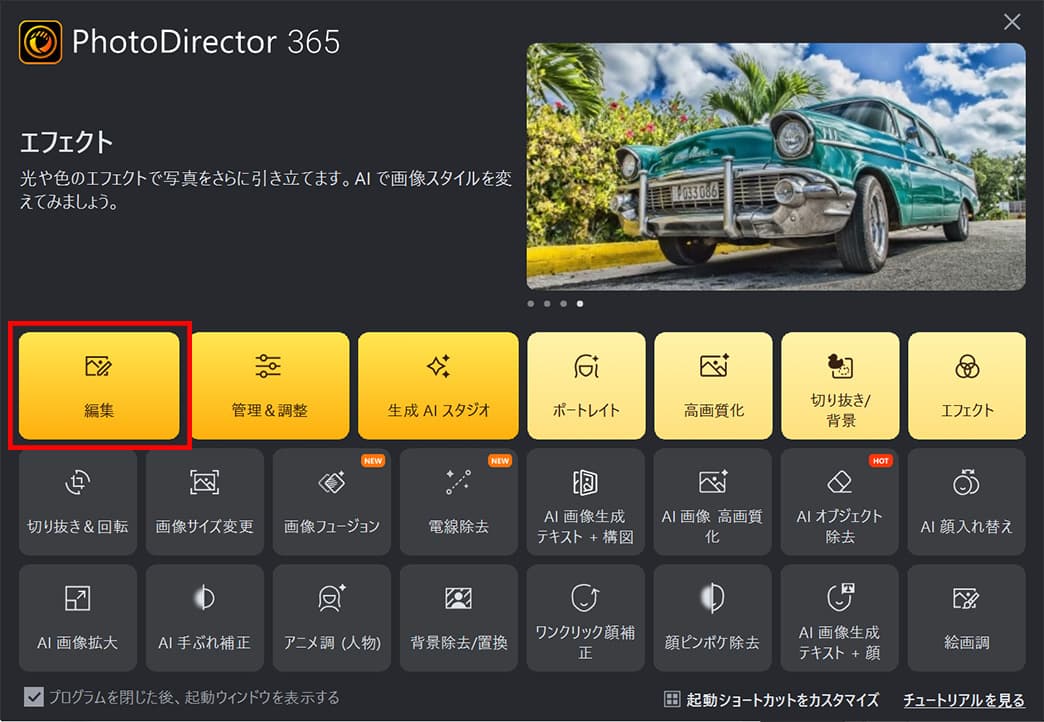This screenshot has height=722, width=1044.
Task: Toggle プログラムを閉じた後、起動ウィンドウを表示する checkbox
Action: 33,698
